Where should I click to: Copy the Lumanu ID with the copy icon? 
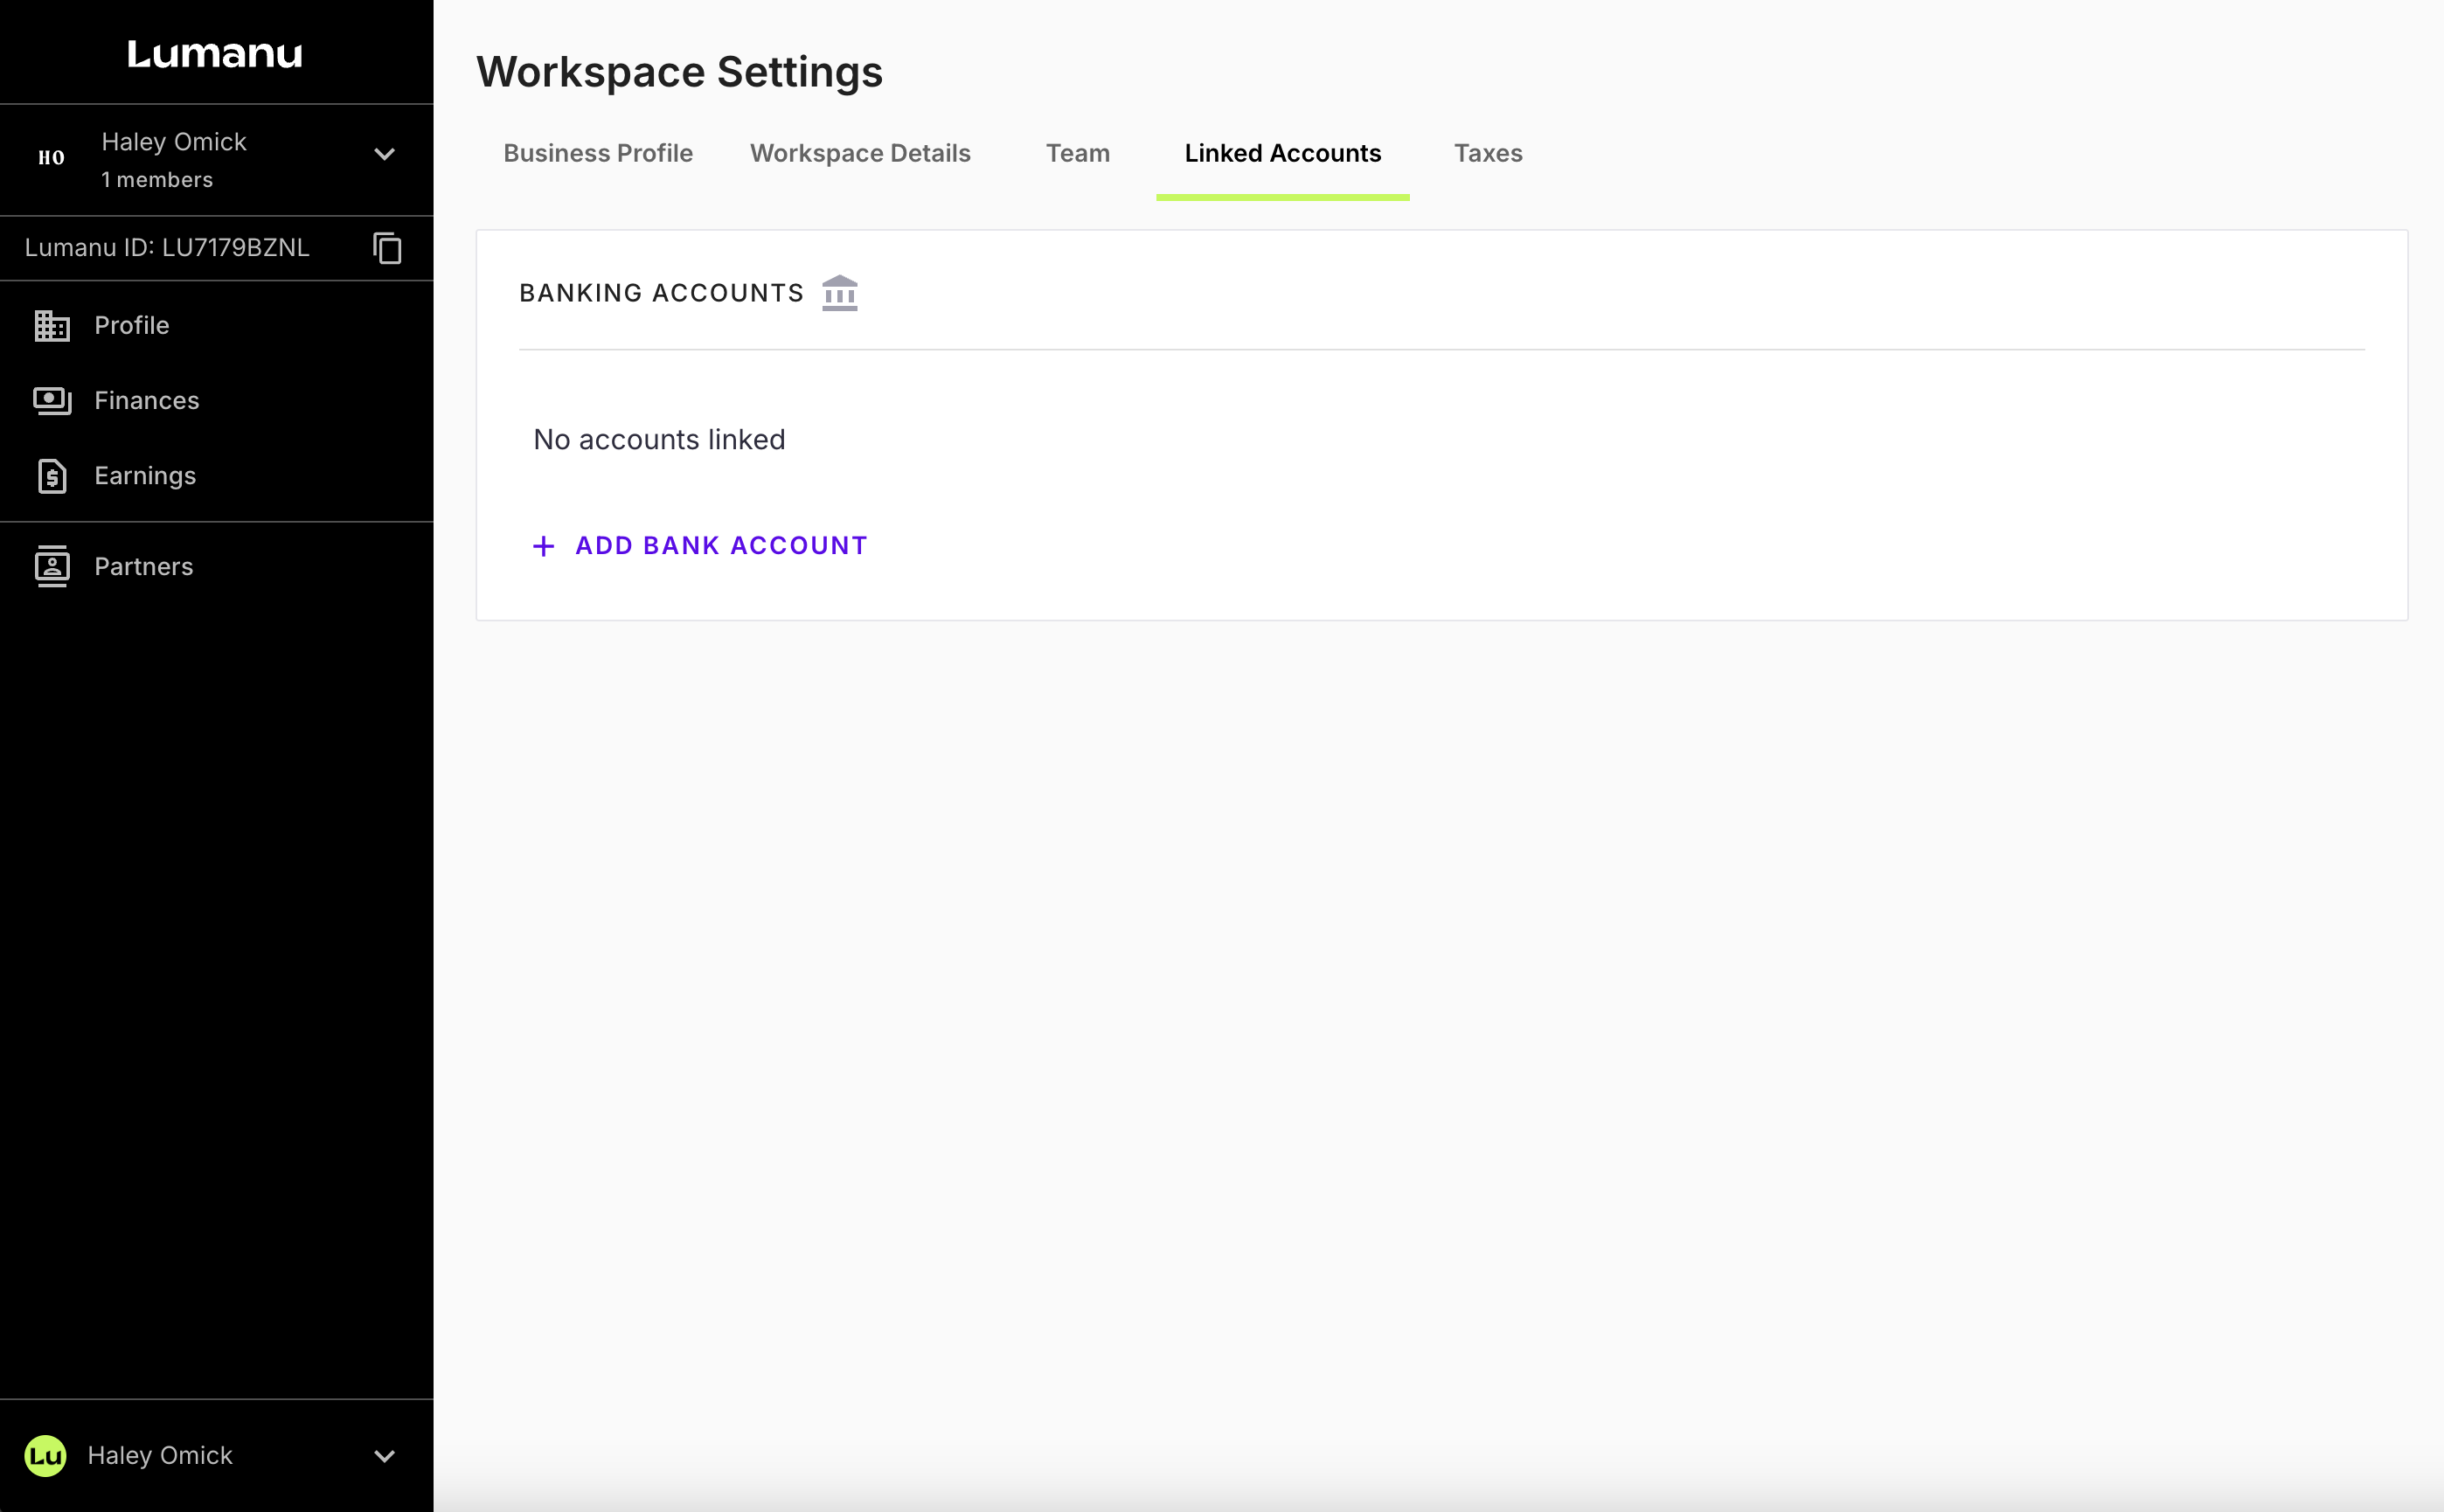[387, 248]
